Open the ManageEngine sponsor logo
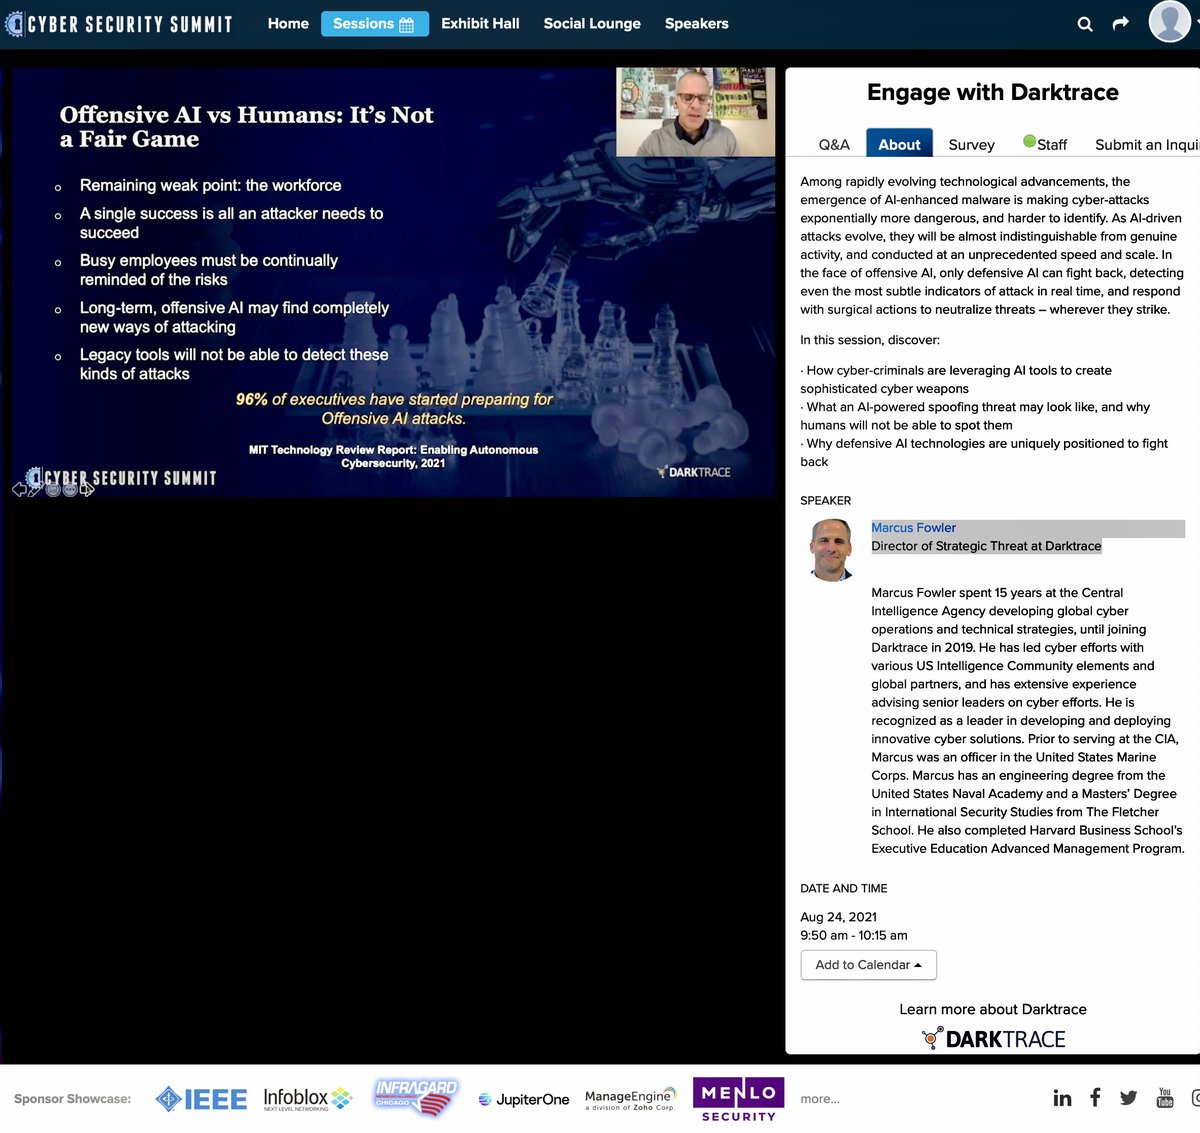 630,1099
